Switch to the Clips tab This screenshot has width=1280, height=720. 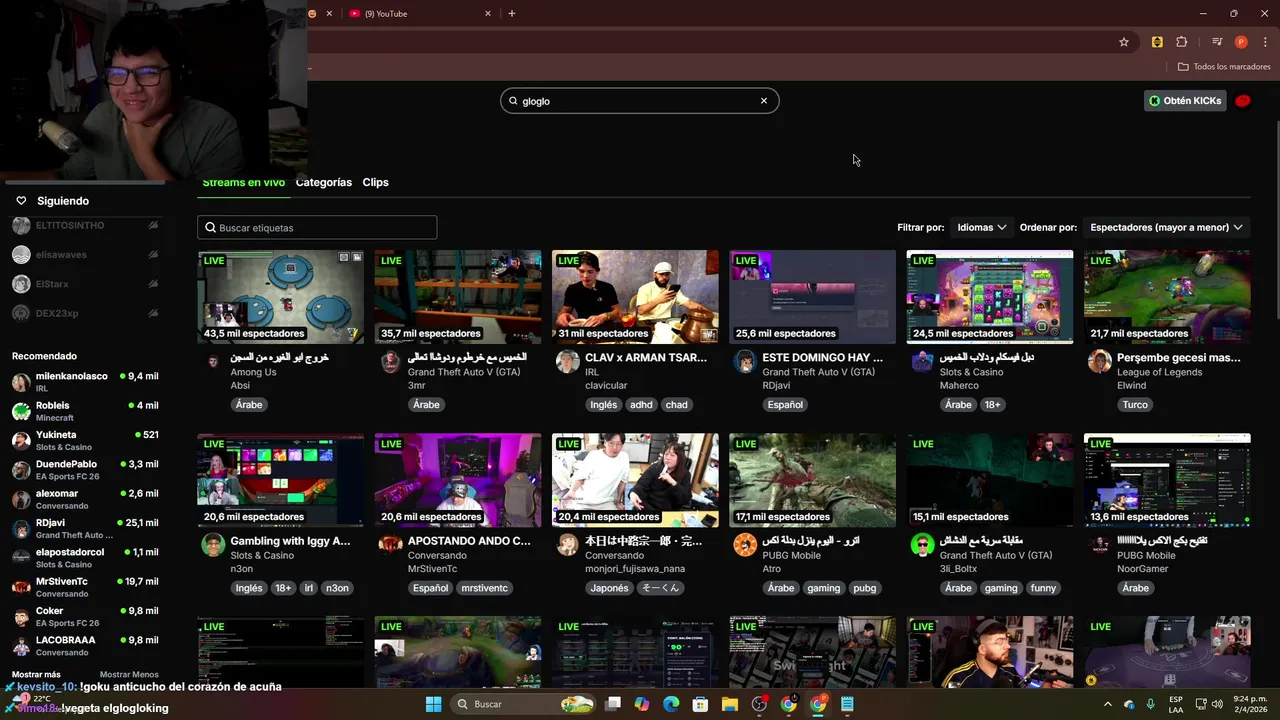(375, 182)
